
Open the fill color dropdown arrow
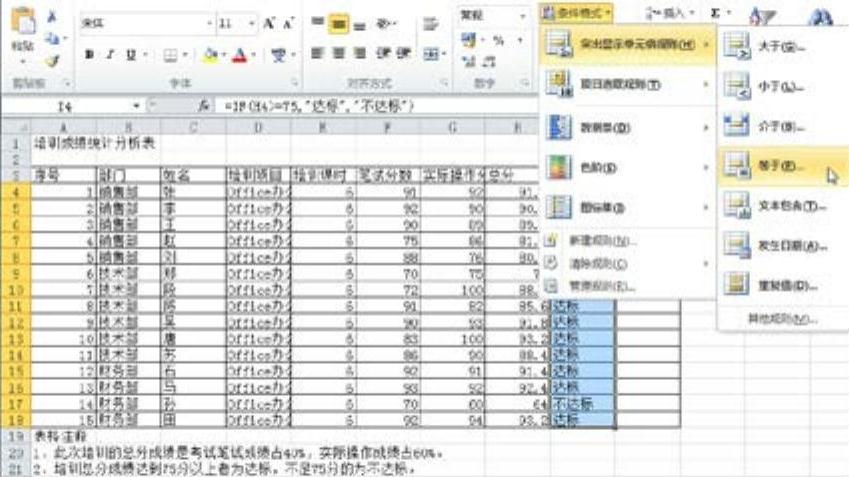tap(224, 55)
